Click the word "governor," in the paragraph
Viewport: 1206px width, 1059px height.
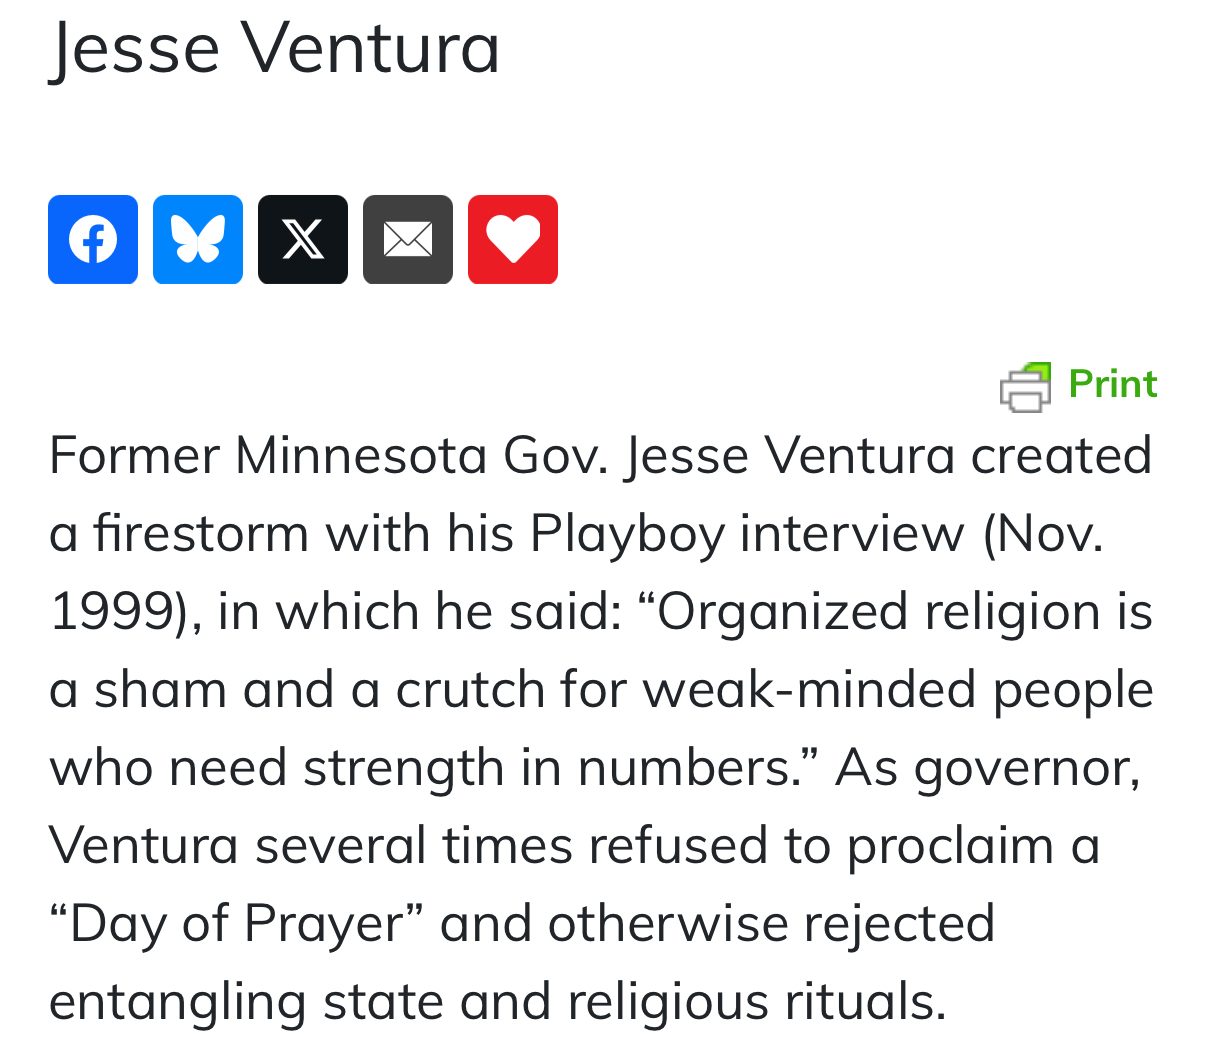(1027, 767)
